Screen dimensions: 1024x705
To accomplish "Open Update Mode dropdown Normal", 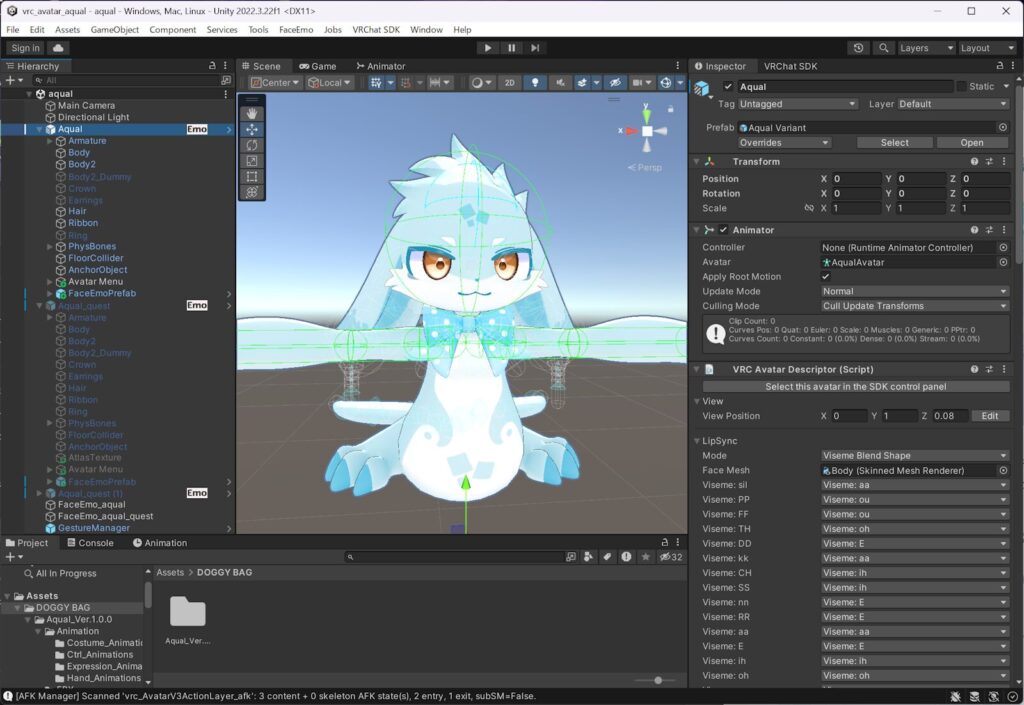I will tap(914, 291).
